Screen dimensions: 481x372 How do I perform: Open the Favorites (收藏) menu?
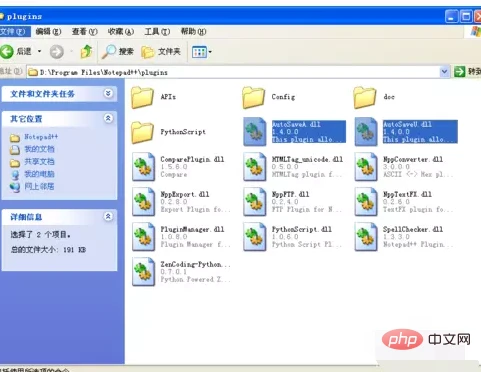[121, 32]
